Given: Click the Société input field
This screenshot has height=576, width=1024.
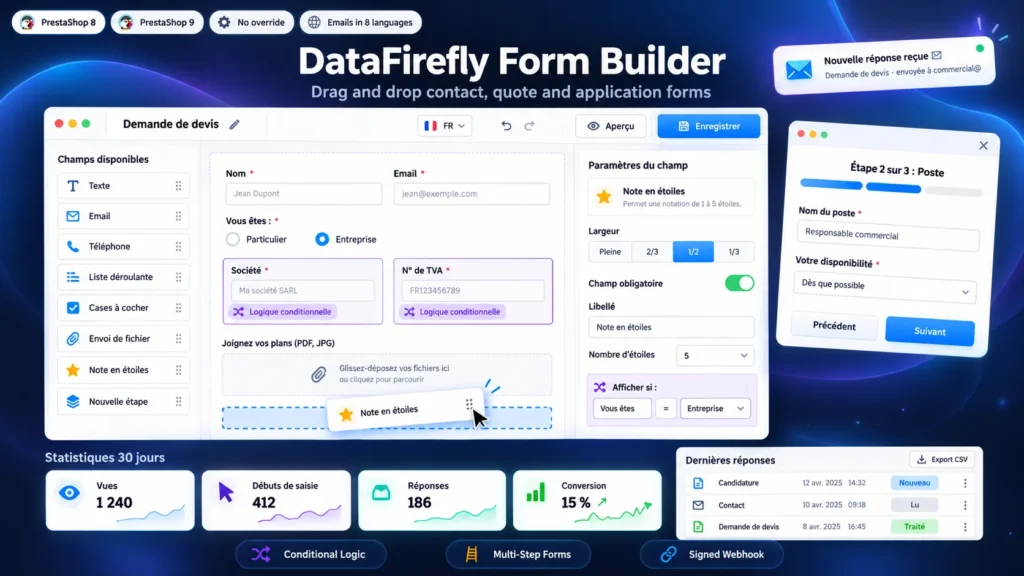Looking at the screenshot, I should pyautogui.click(x=303, y=291).
